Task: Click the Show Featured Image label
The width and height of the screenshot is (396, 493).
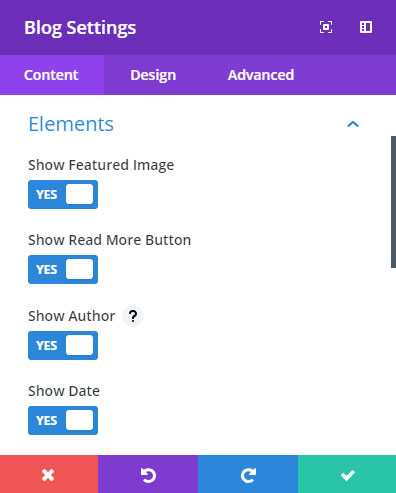Action: 101,165
